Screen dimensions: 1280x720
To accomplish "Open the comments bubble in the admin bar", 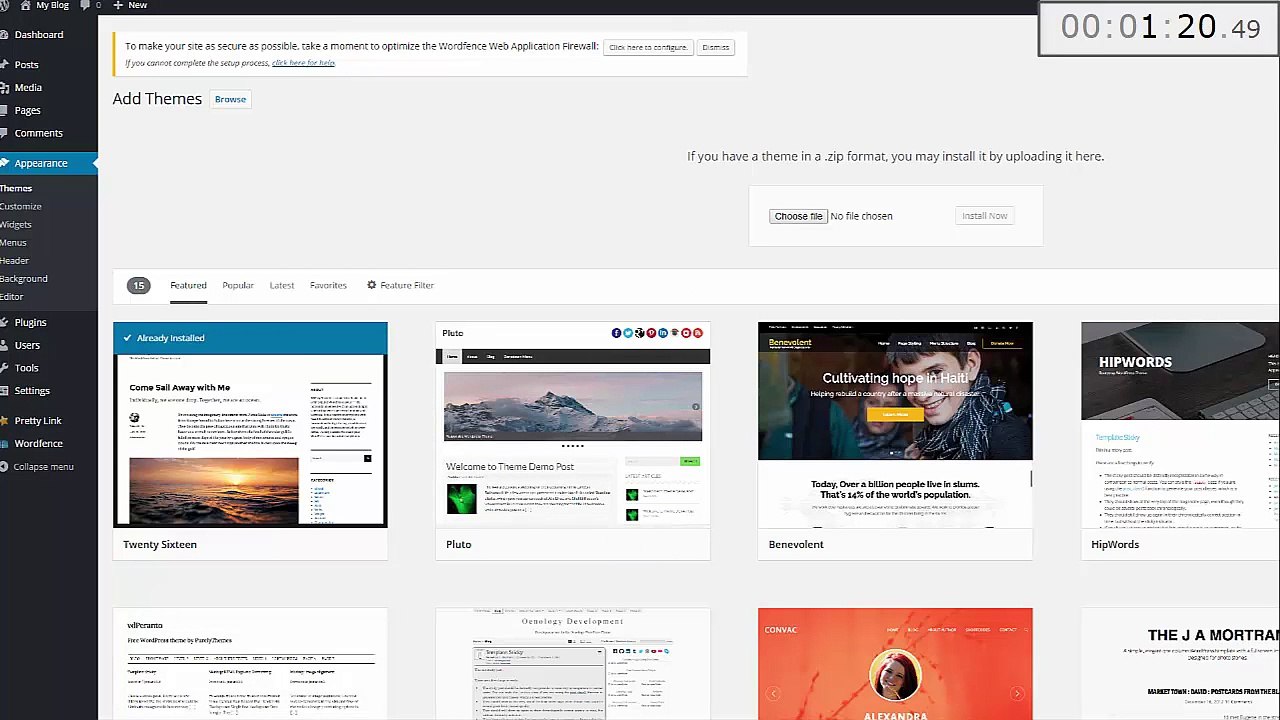I will (x=86, y=5).
